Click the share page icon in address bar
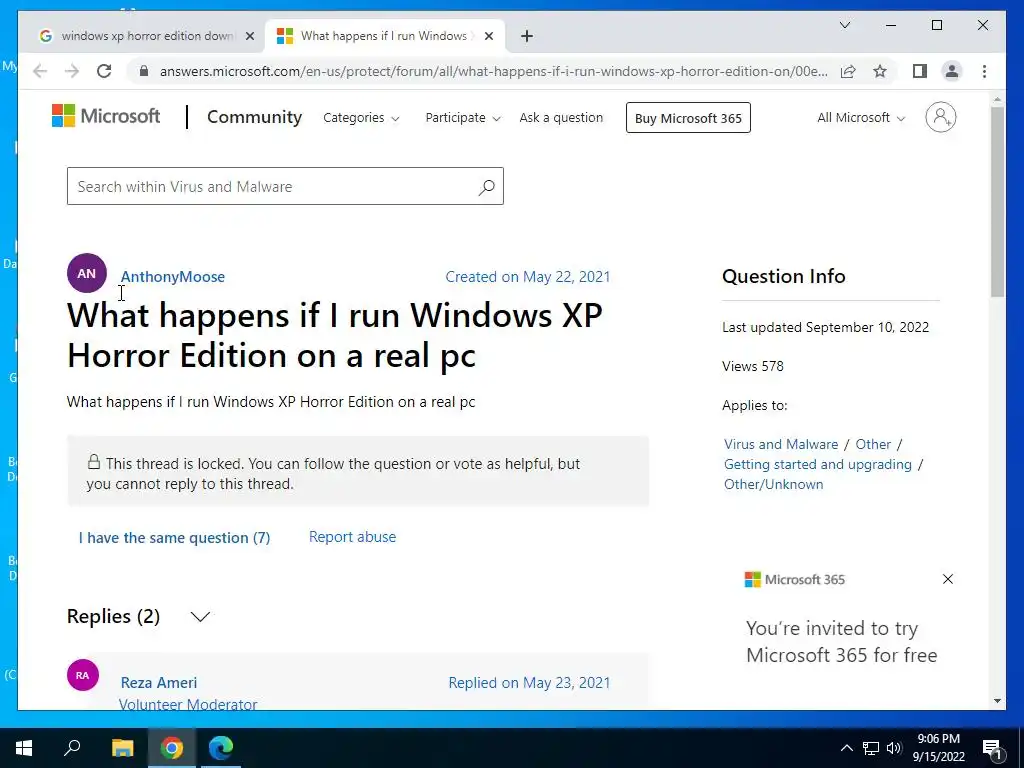 click(848, 71)
